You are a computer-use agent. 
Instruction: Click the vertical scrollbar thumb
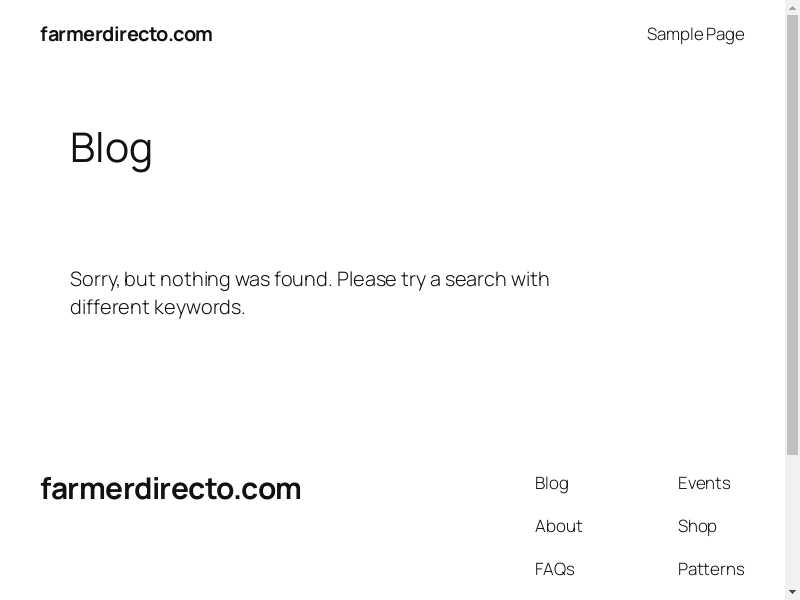click(x=792, y=230)
